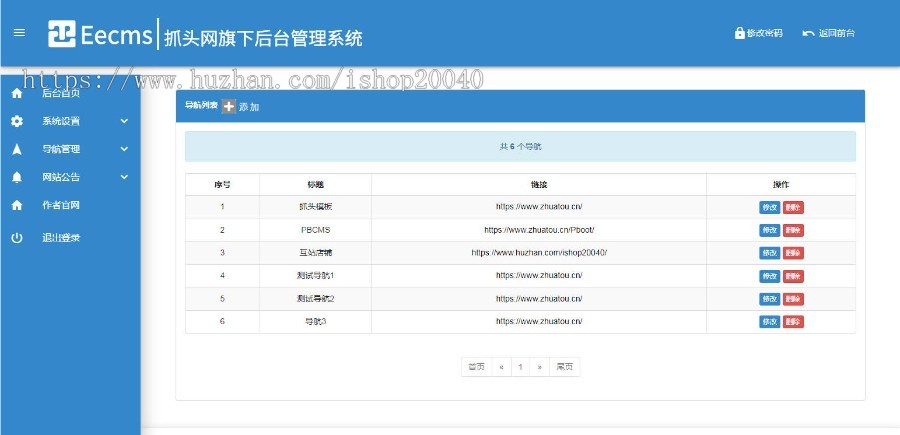Click the 导航3 title cell
The image size is (900, 435).
(315, 321)
